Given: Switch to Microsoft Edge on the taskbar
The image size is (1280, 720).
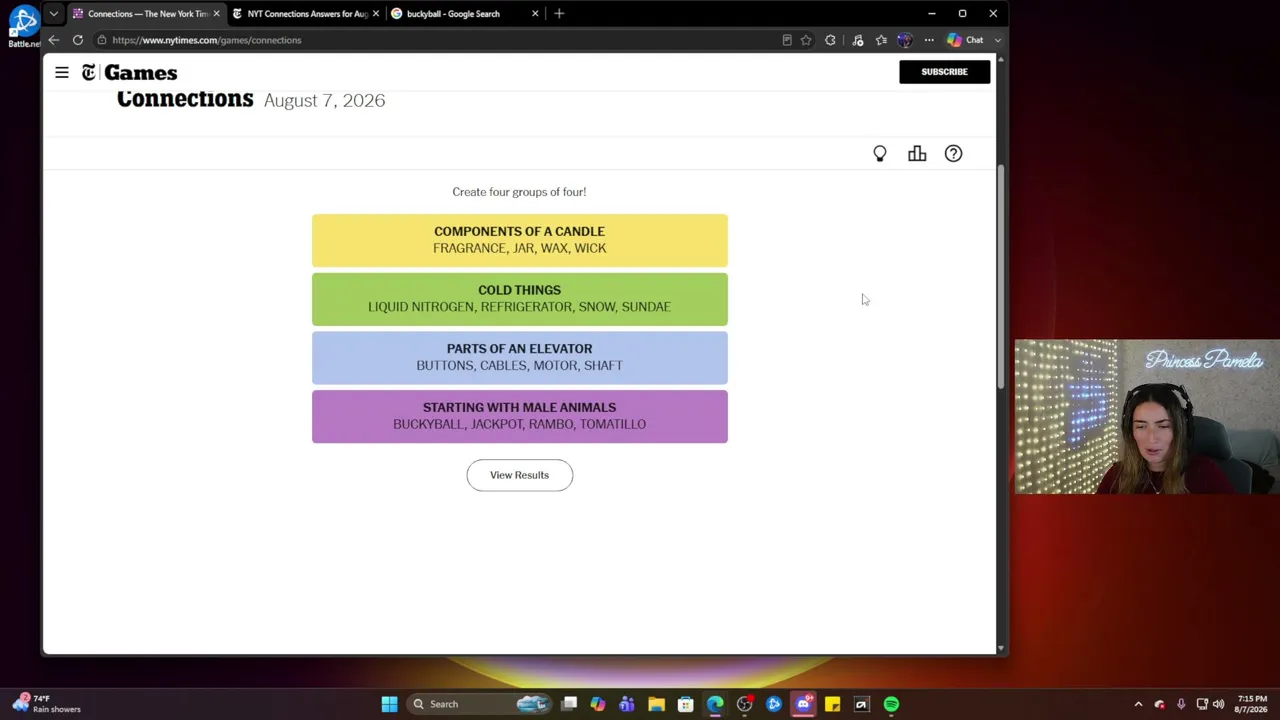Looking at the screenshot, I should (x=715, y=704).
